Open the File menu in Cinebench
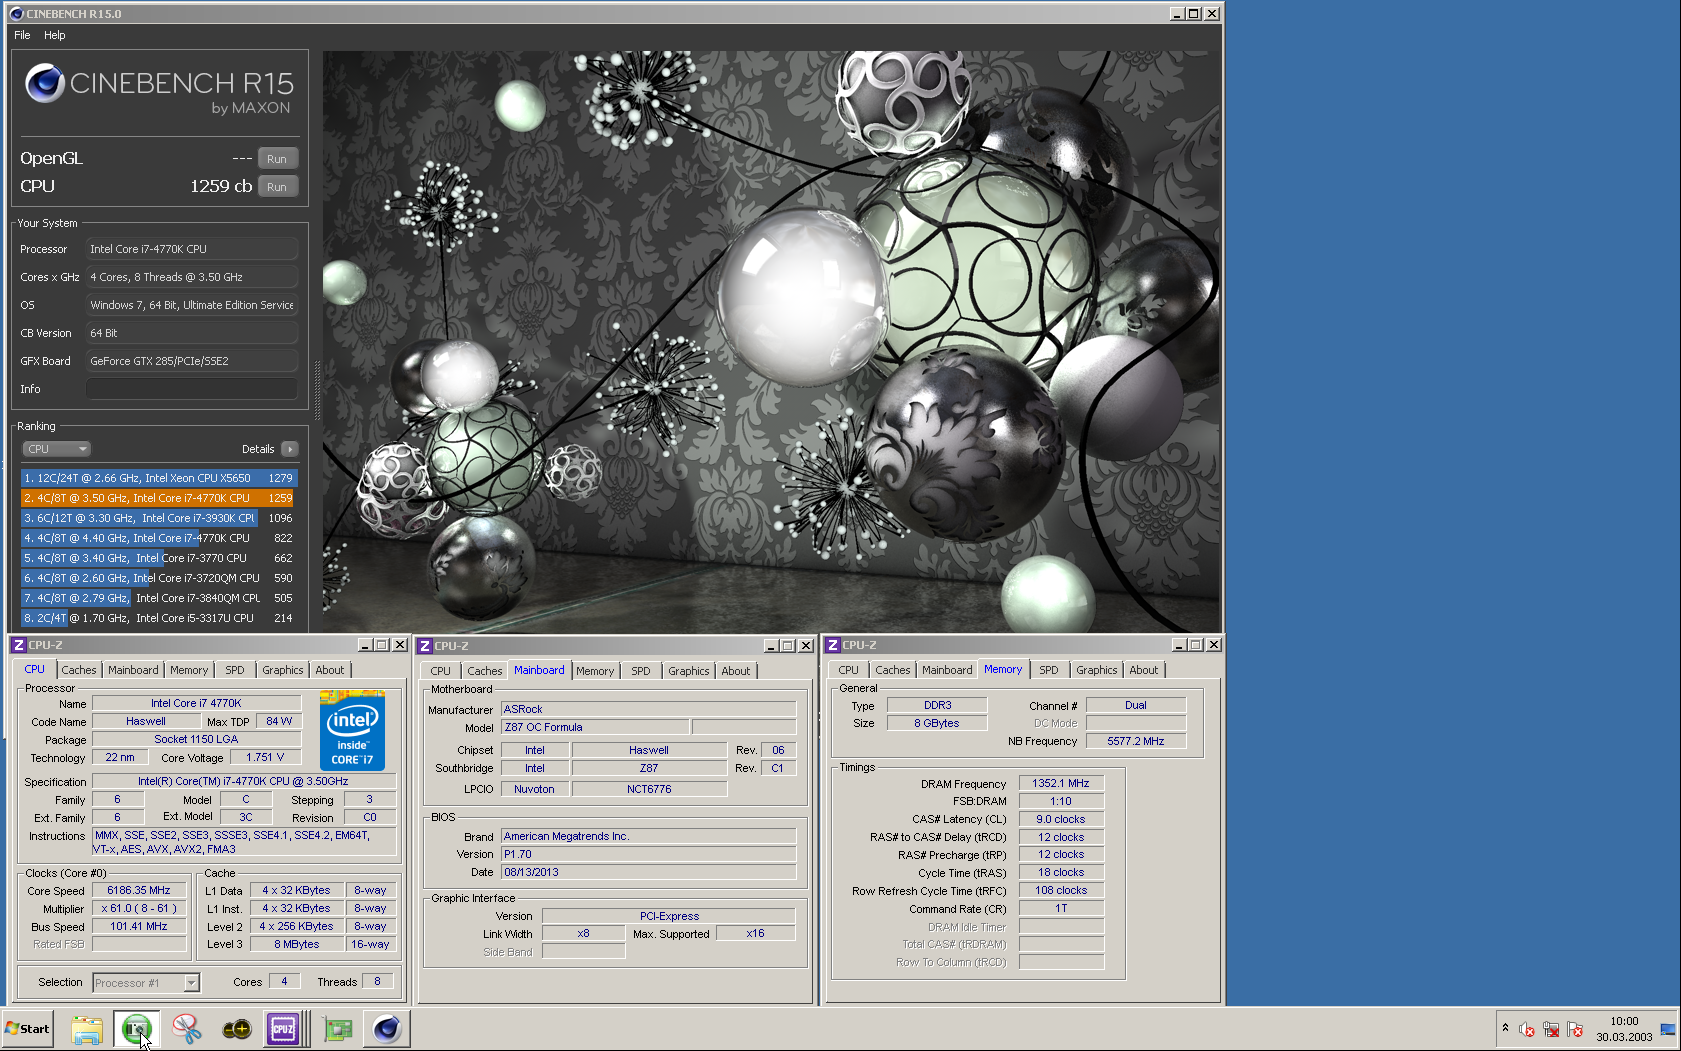Image resolution: width=1681 pixels, height=1051 pixels. 22,35
